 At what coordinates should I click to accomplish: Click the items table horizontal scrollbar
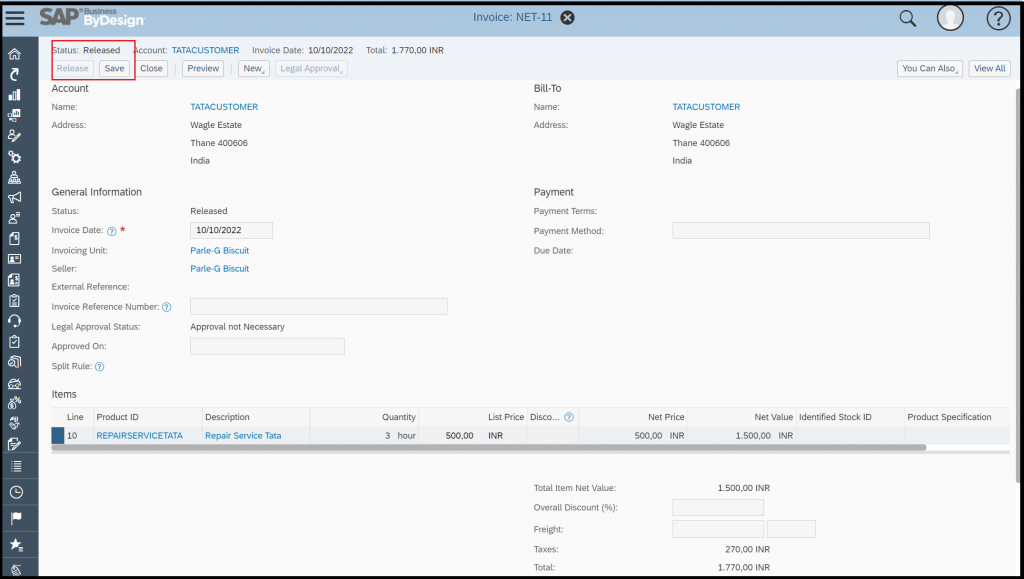coord(488,448)
